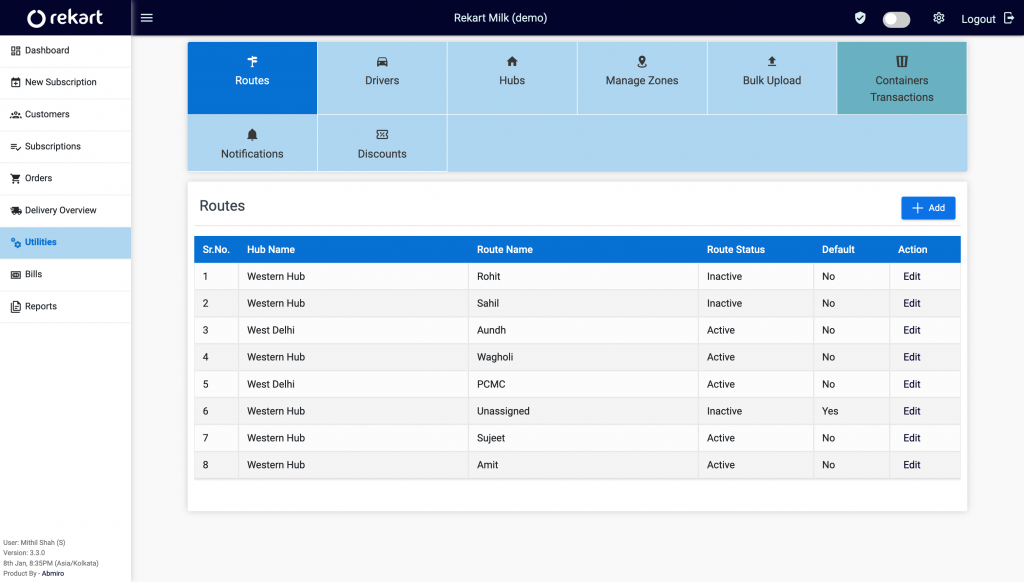Toggle the switch in the top bar
Viewport: 1024px width, 582px height.
(896, 20)
